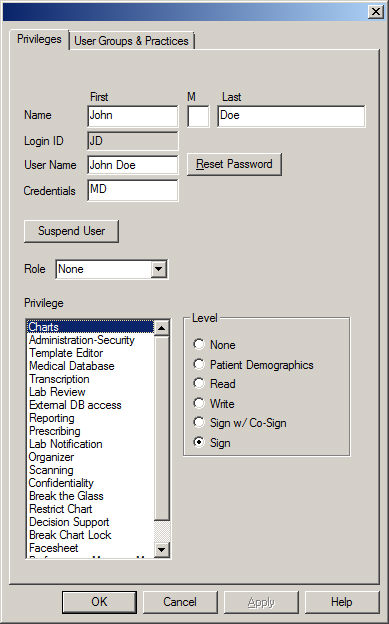Switch to User Groups & Practices tab
The width and height of the screenshot is (389, 624).
pyautogui.click(x=131, y=41)
